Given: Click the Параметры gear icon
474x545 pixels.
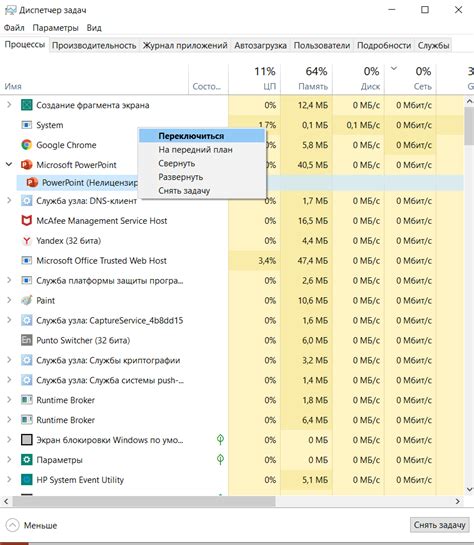Looking at the screenshot, I should pos(27,459).
